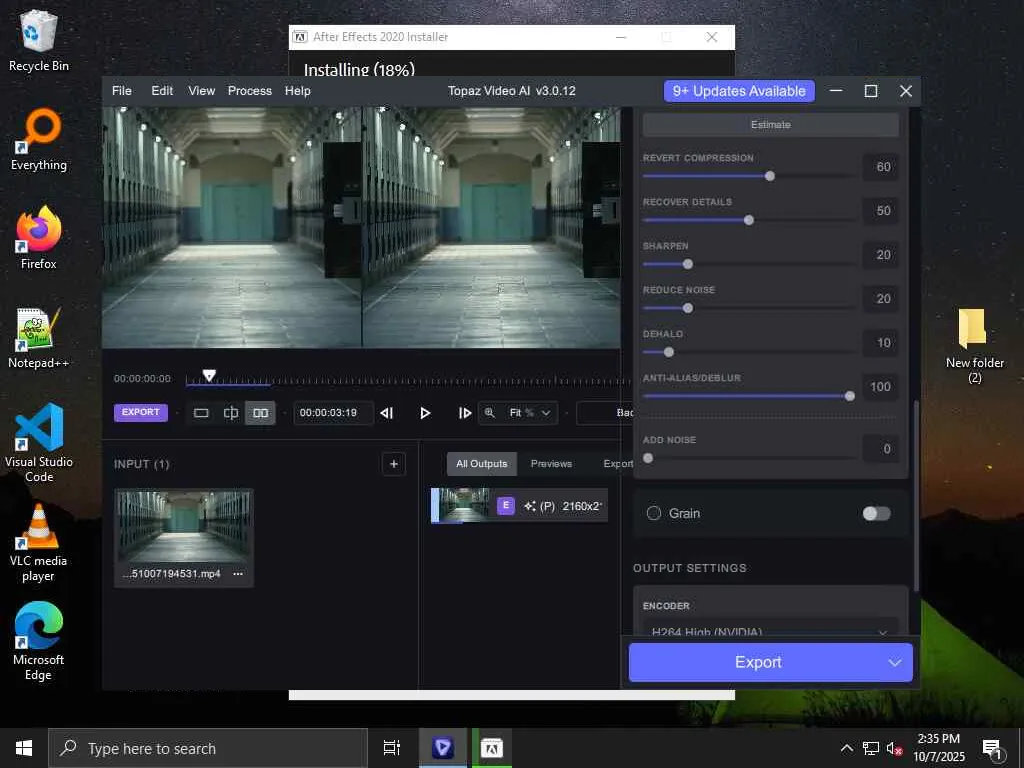Viewport: 1024px width, 768px height.
Task: Open the Help menu
Action: point(297,91)
